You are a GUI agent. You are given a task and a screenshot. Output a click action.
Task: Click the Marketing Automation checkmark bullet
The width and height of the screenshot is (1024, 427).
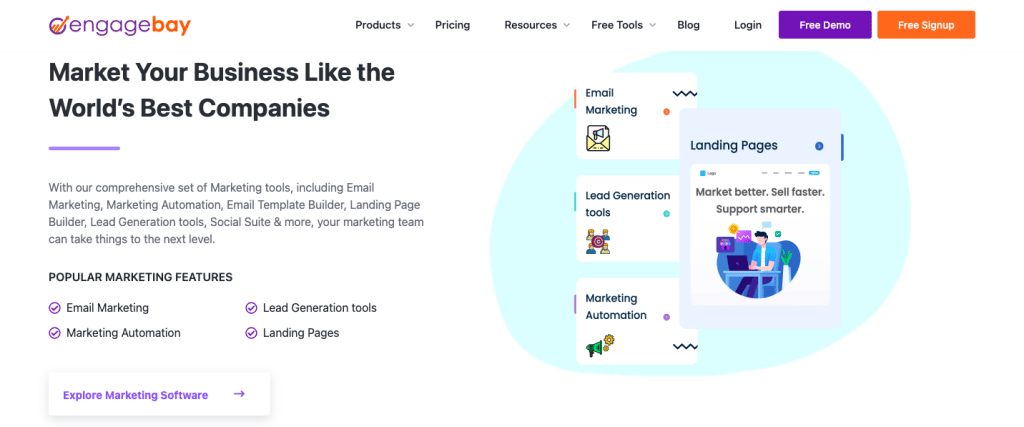point(54,333)
